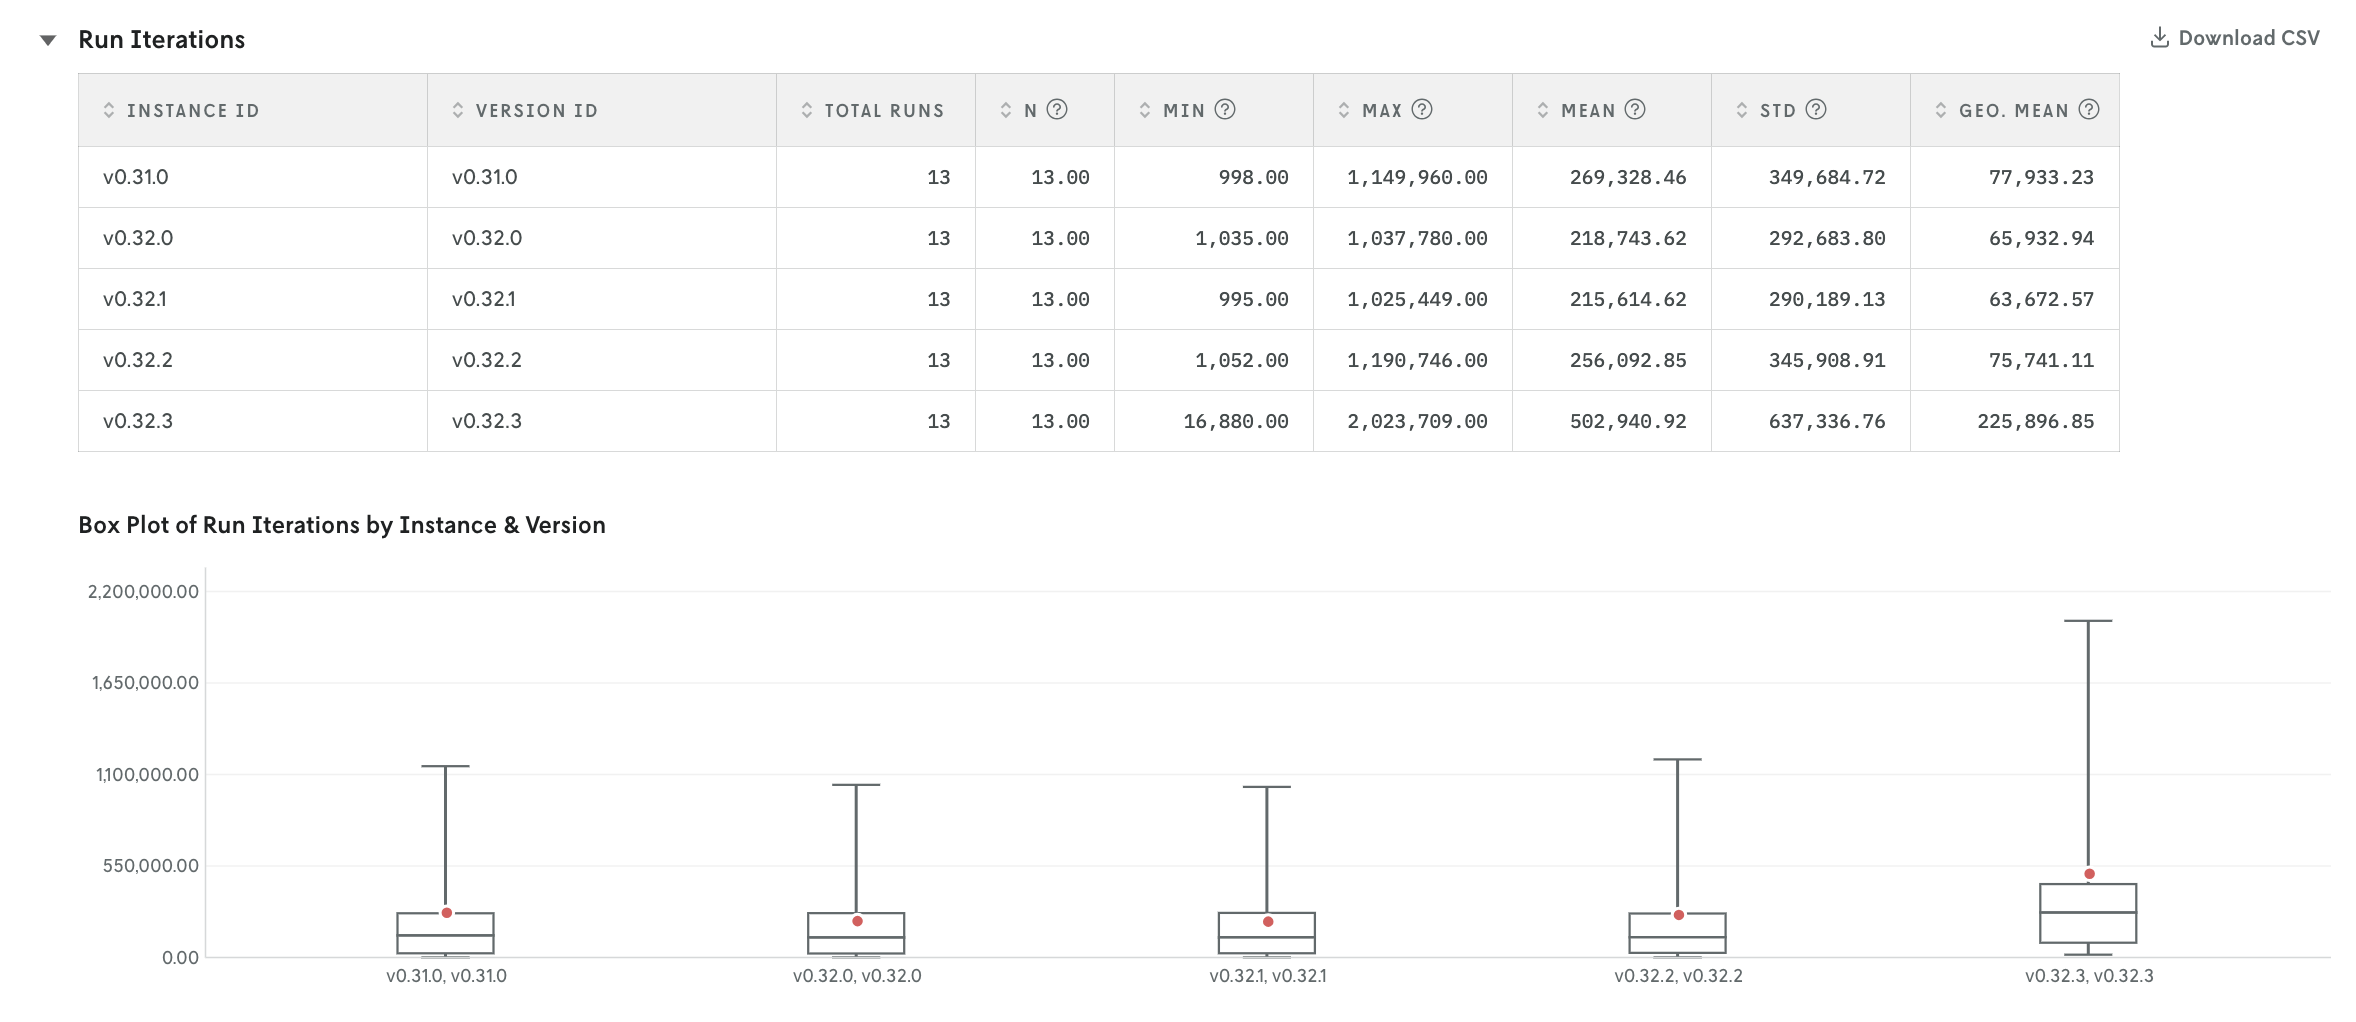Viewport: 2356px width, 1022px height.
Task: Click red mean dot for v0.31.0
Action: point(447,913)
